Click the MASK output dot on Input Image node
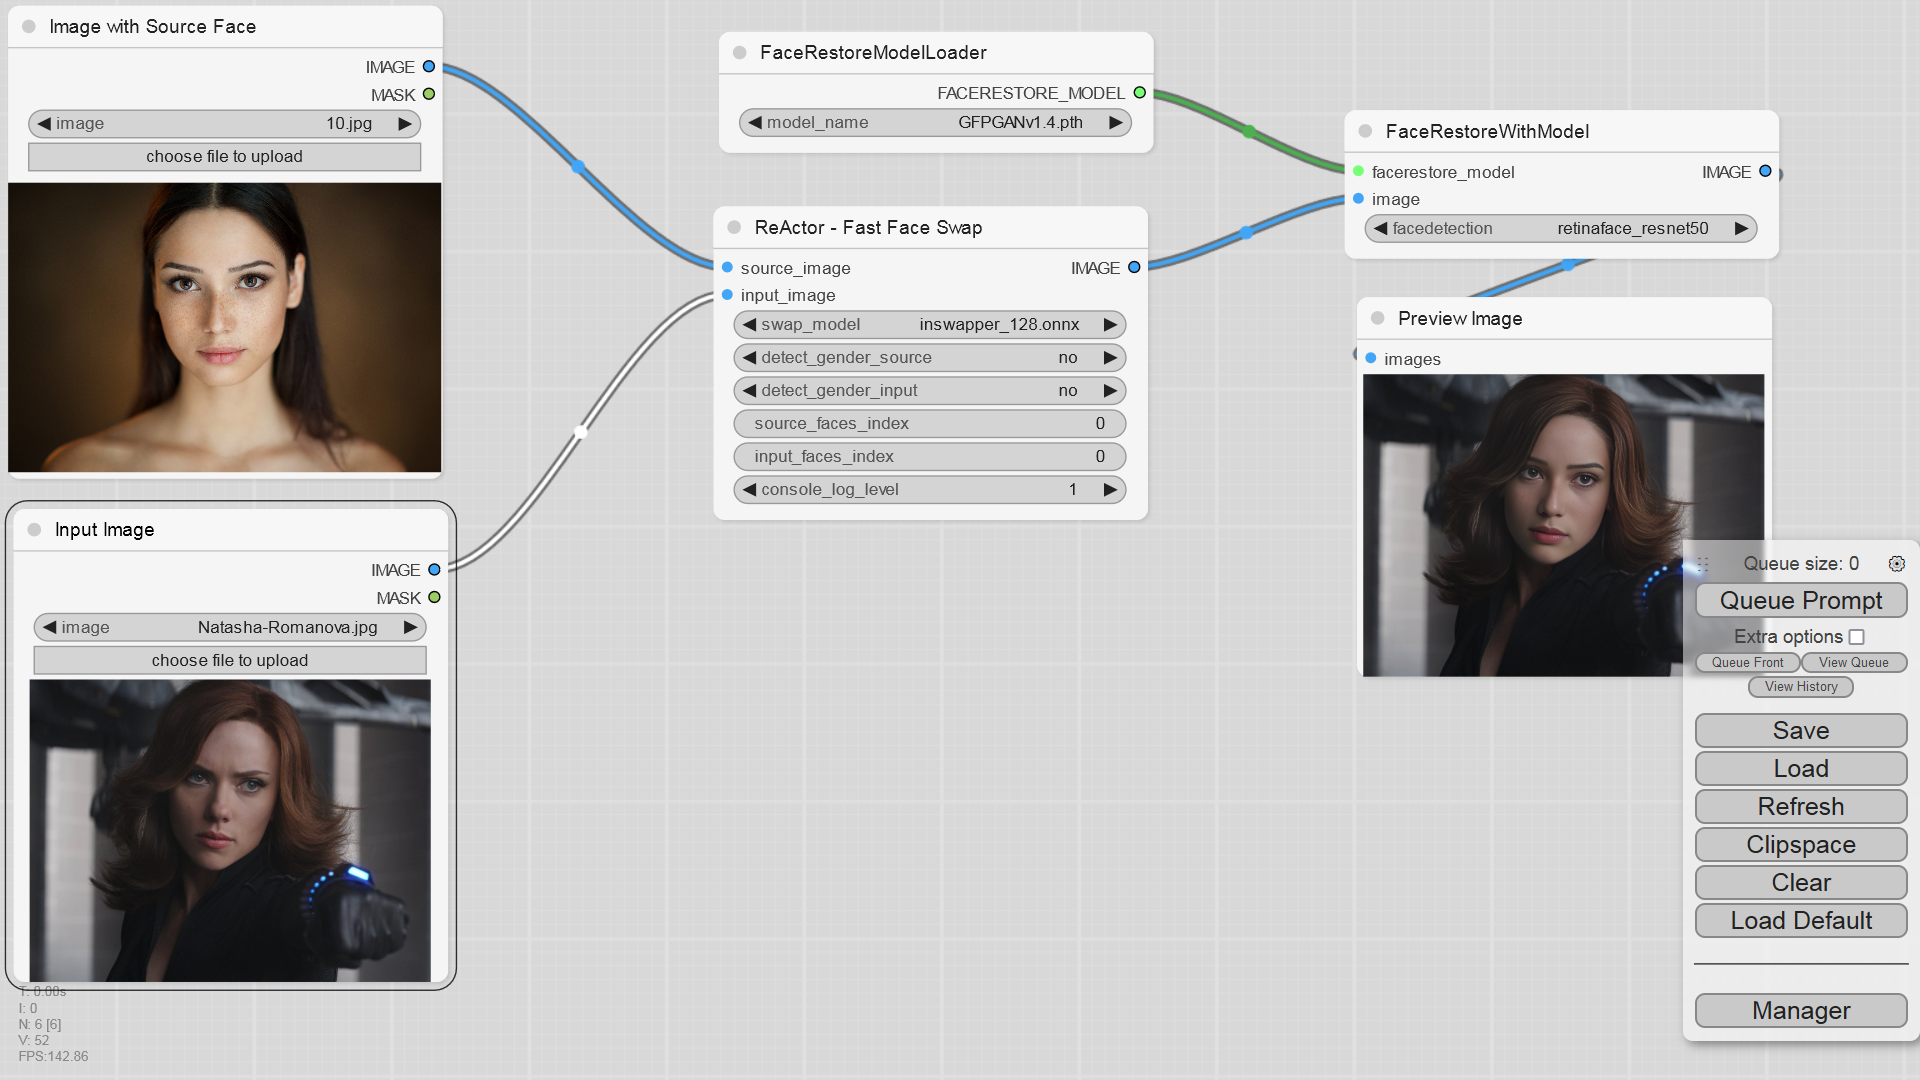 pos(434,597)
